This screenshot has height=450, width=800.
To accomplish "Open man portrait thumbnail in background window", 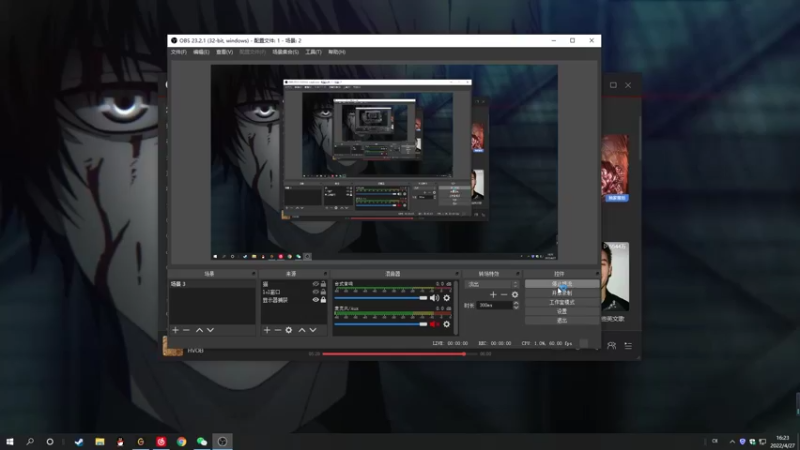I will 615,277.
